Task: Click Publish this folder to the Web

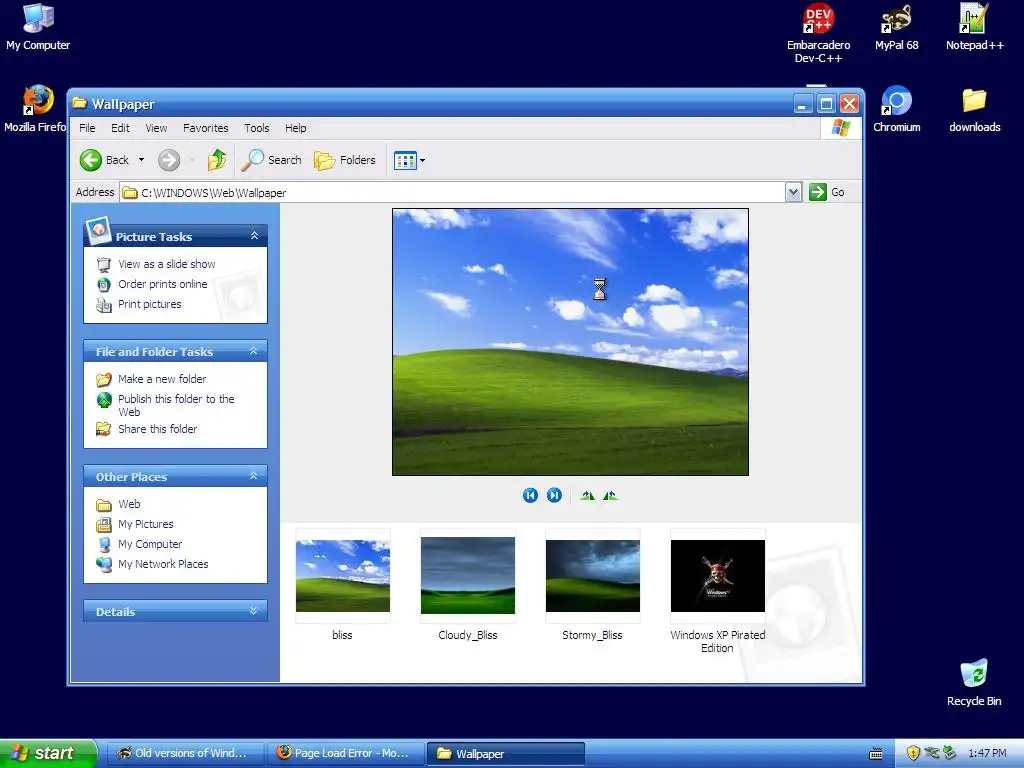Action: (176, 405)
